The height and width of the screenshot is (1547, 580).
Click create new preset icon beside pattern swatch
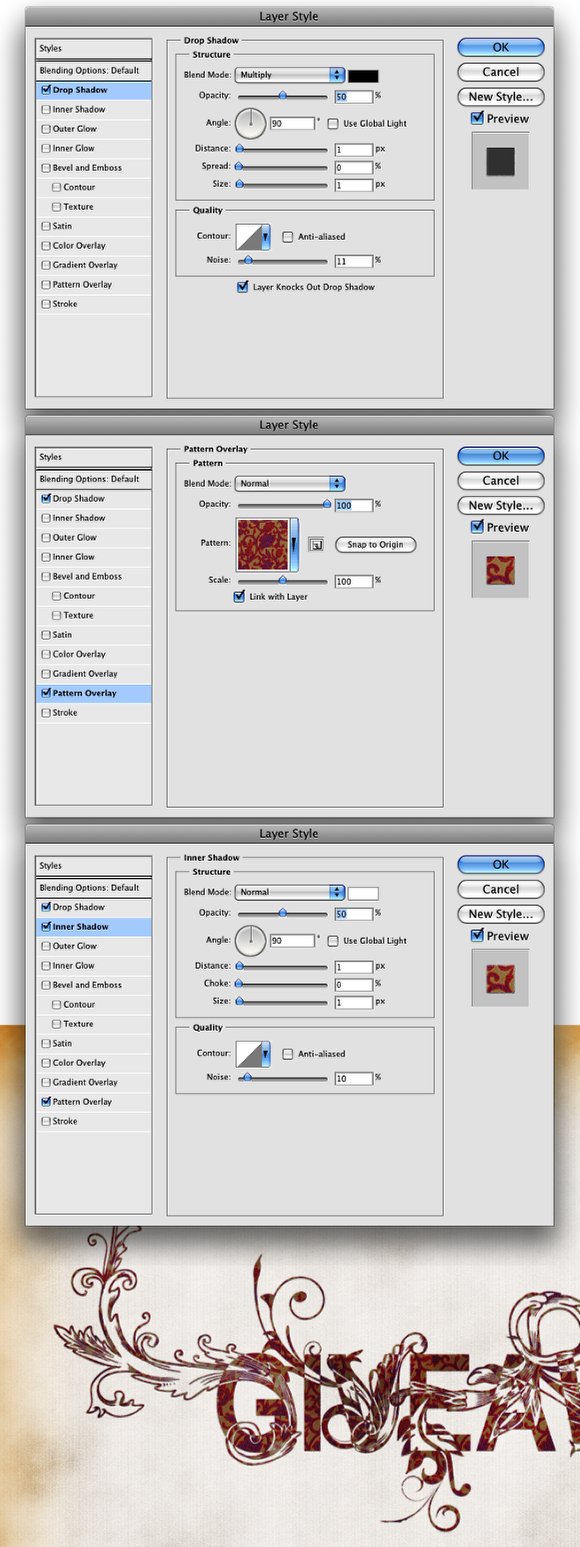click(316, 545)
